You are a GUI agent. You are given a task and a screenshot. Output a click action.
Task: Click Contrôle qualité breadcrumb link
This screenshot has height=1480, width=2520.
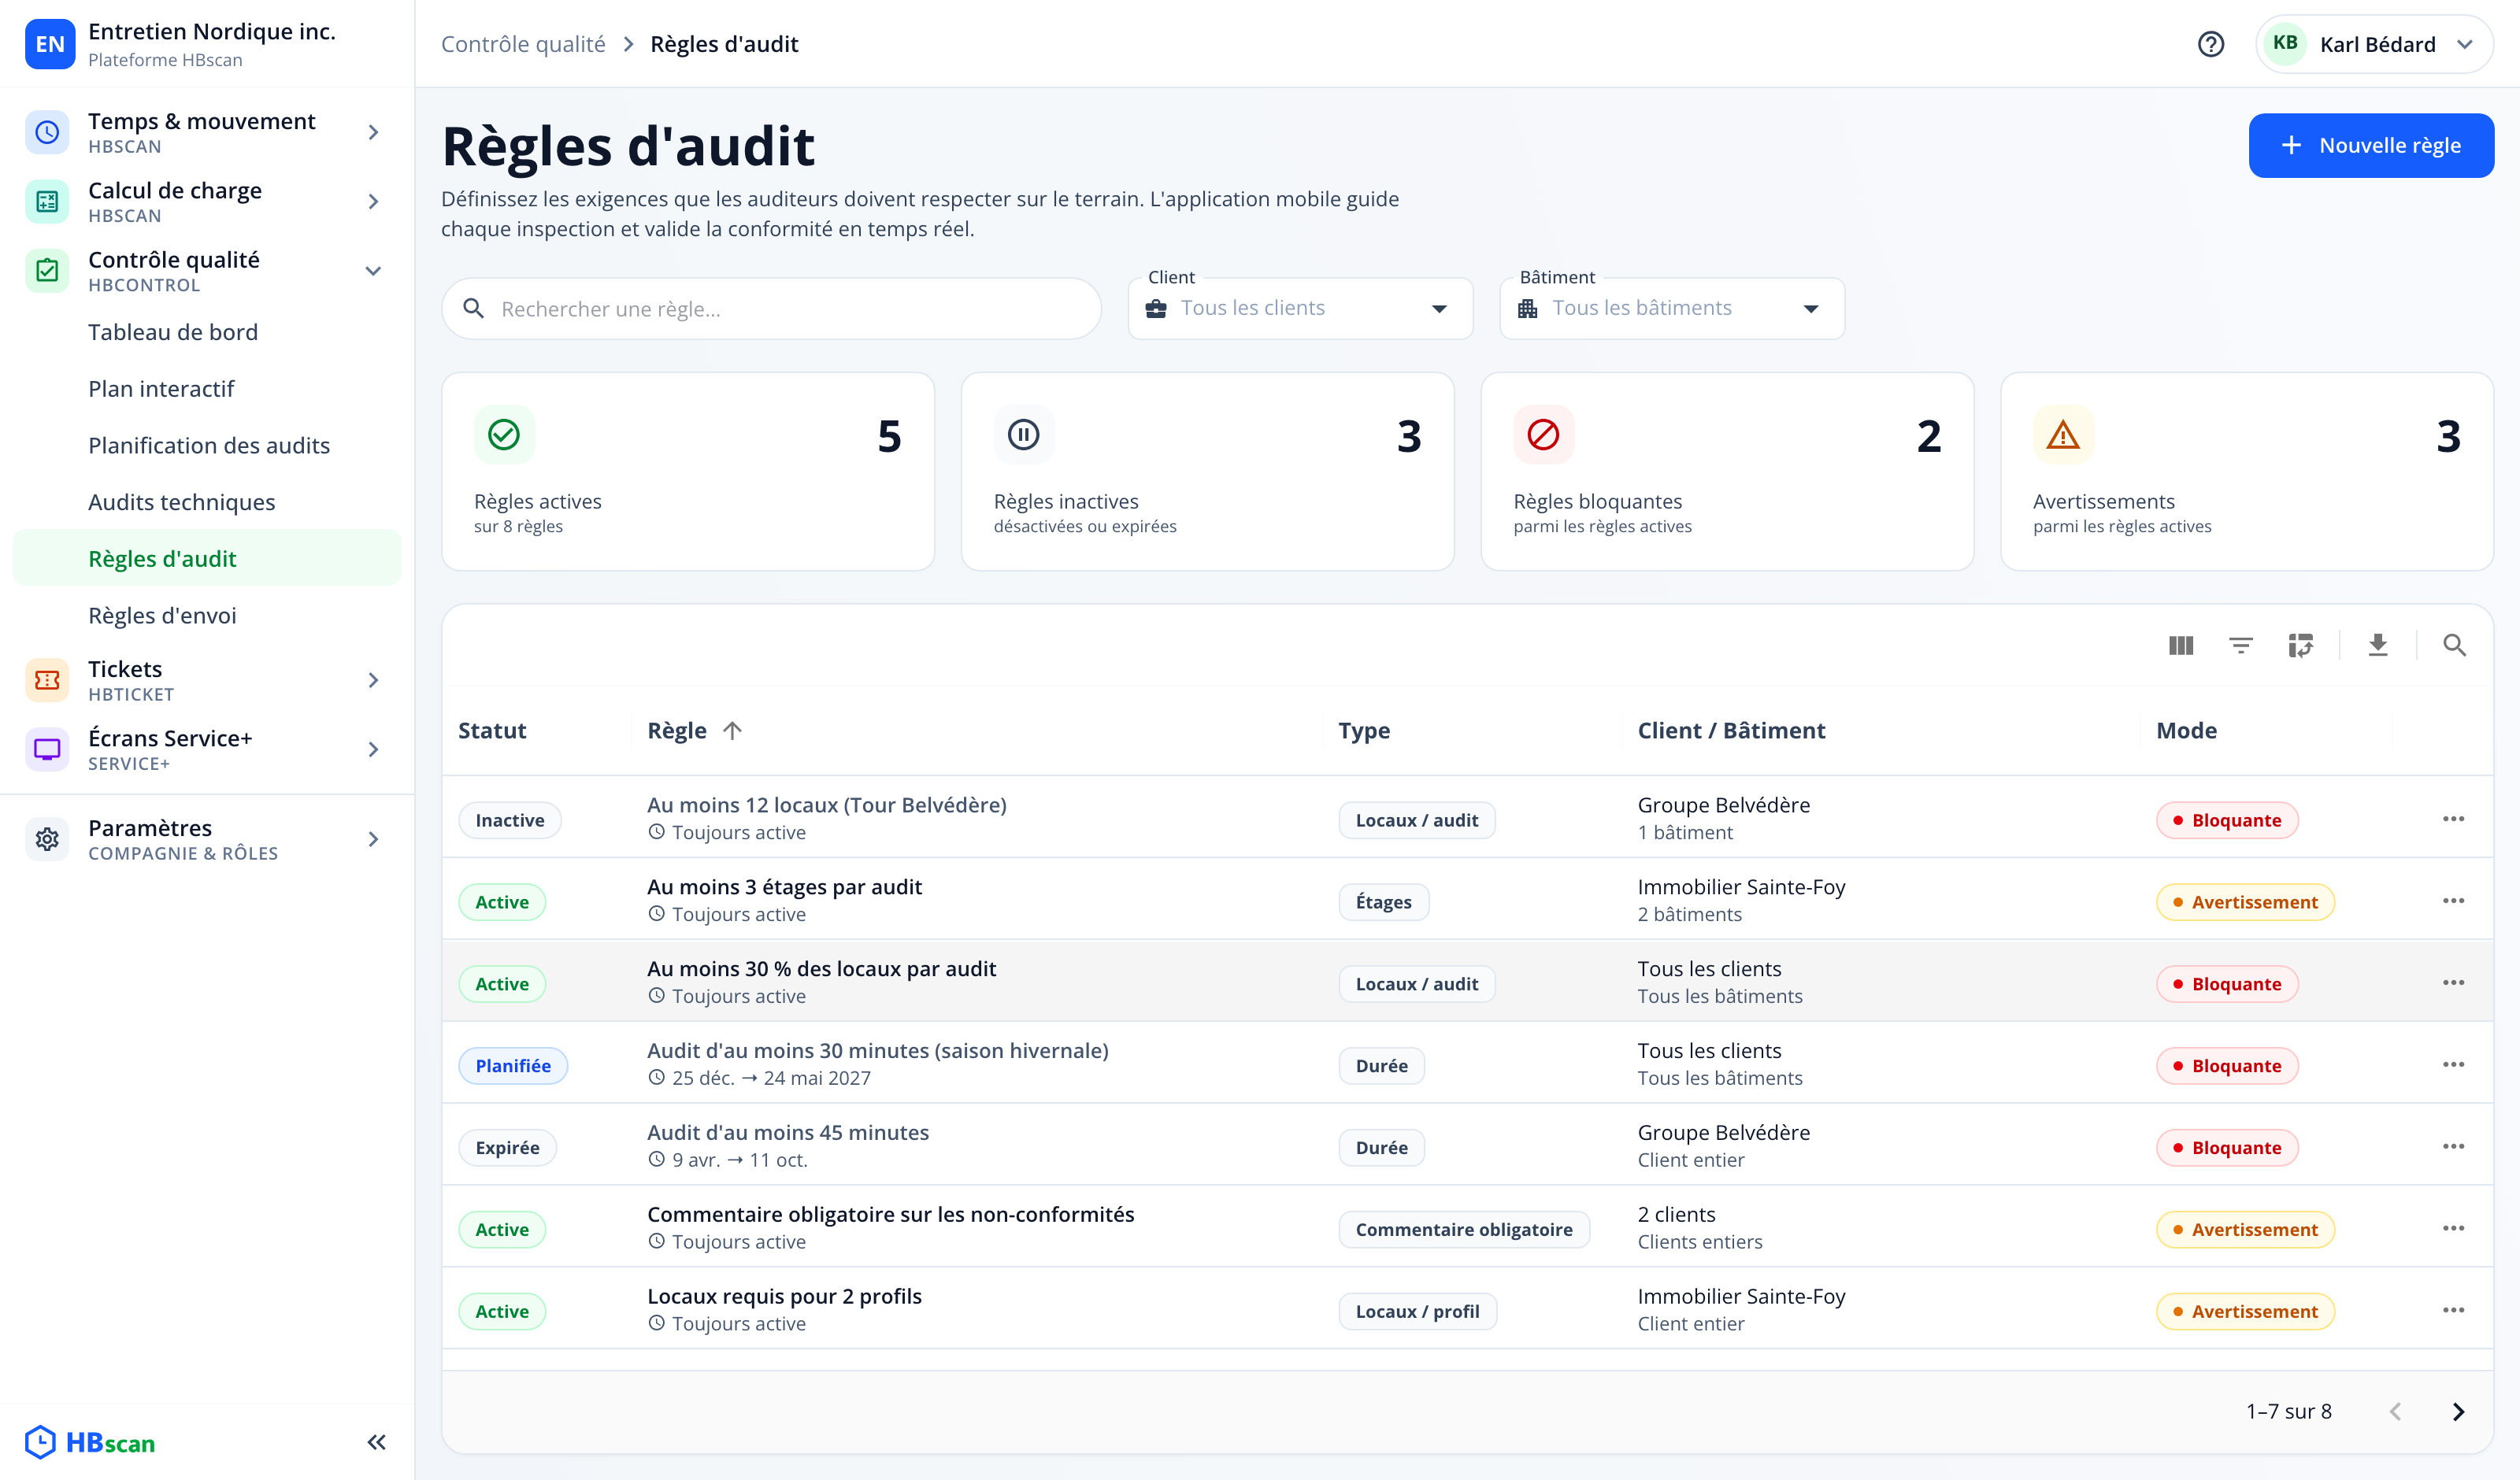(523, 44)
